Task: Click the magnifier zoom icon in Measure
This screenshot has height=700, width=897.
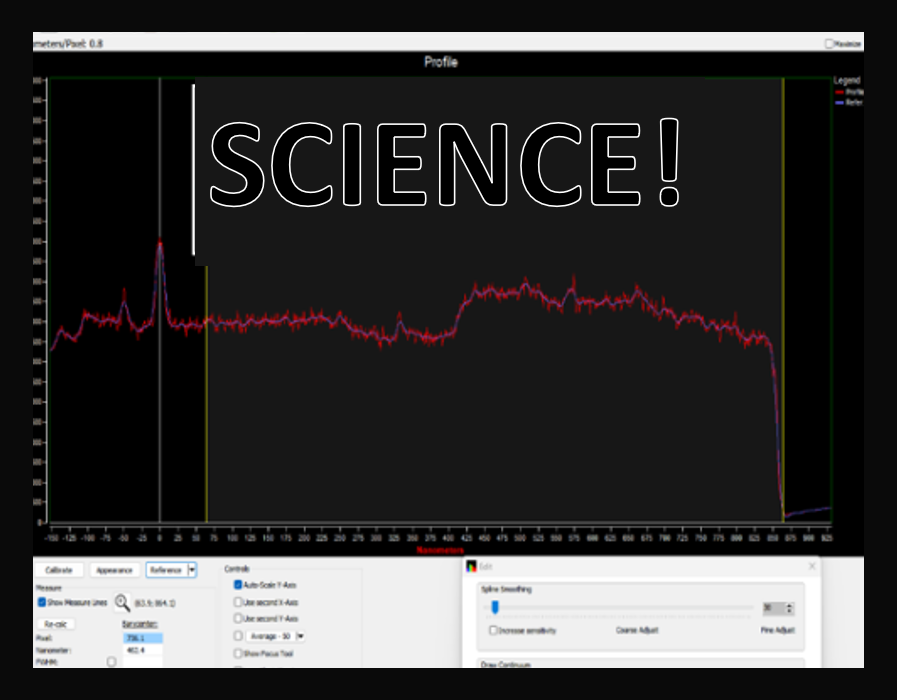Action: [x=122, y=602]
